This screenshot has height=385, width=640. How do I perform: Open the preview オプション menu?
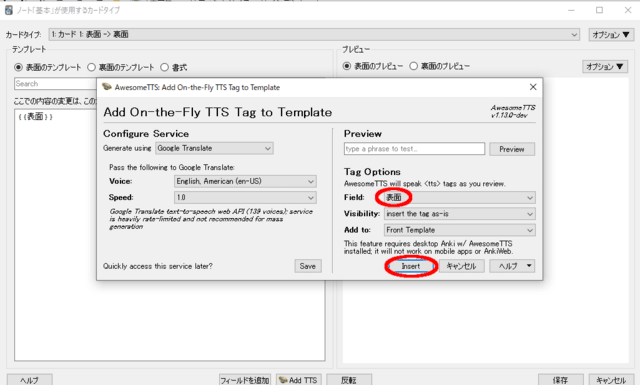(x=605, y=66)
